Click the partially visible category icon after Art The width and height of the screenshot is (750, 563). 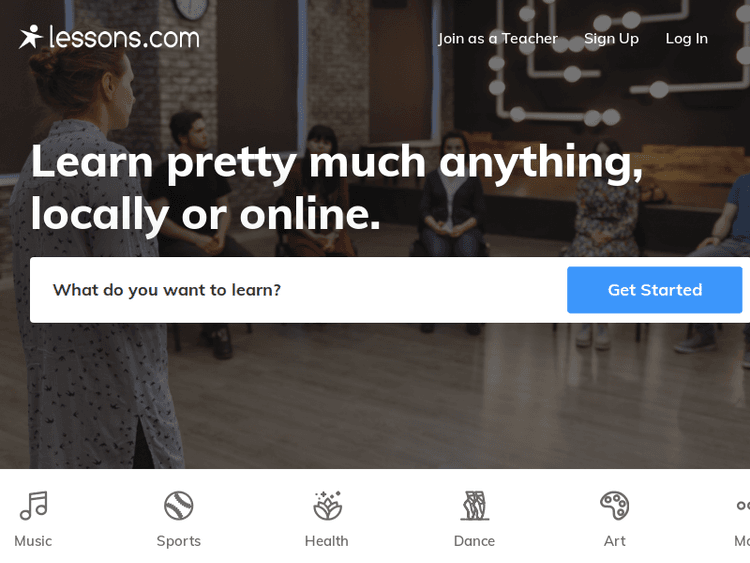click(743, 506)
